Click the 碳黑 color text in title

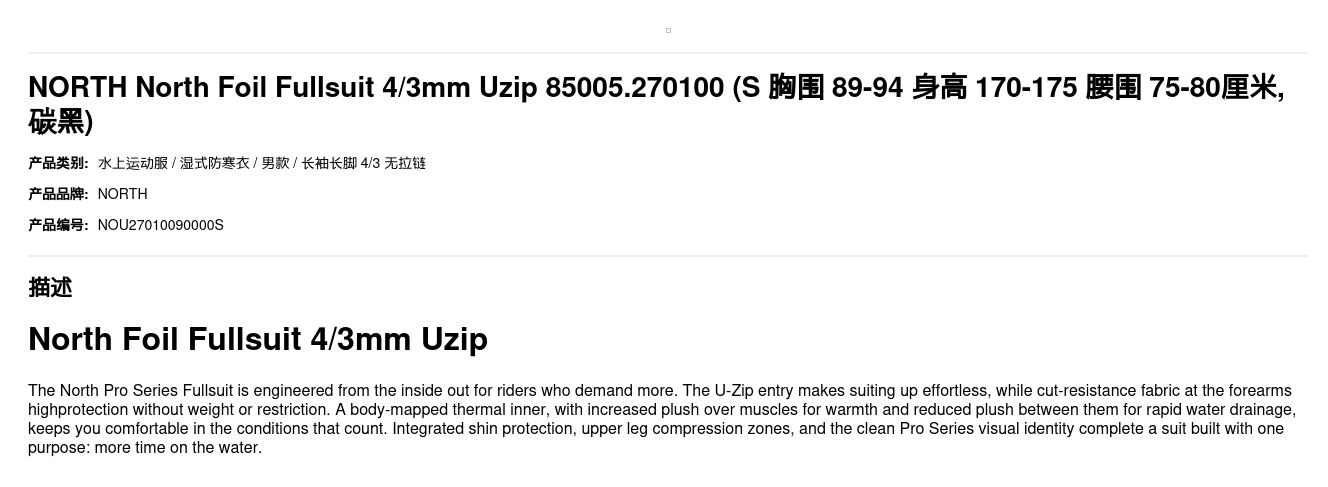click(55, 122)
